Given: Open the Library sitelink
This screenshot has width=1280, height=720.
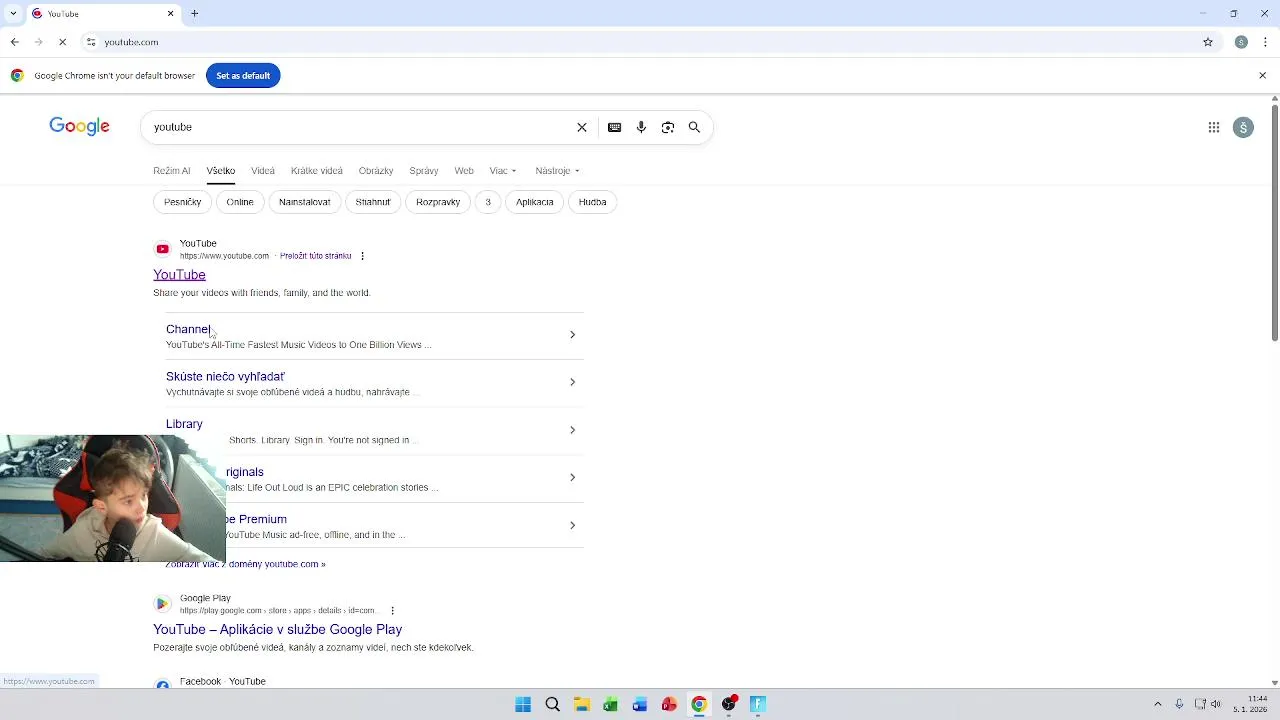Looking at the screenshot, I should pyautogui.click(x=184, y=424).
